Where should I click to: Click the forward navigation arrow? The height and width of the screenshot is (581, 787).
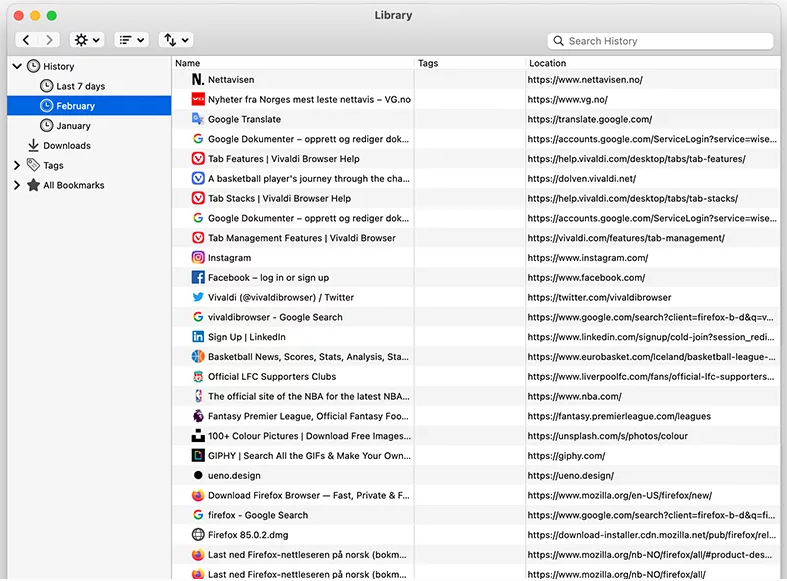(x=49, y=40)
